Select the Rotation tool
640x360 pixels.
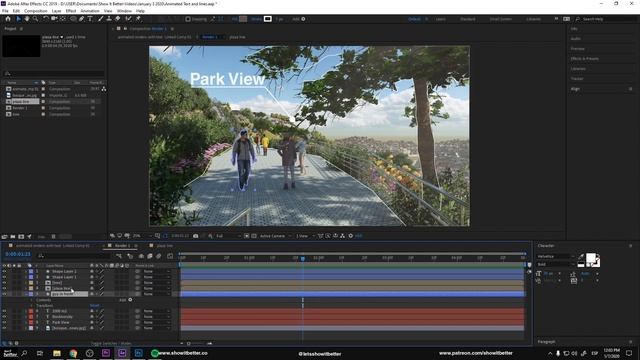(x=46, y=19)
